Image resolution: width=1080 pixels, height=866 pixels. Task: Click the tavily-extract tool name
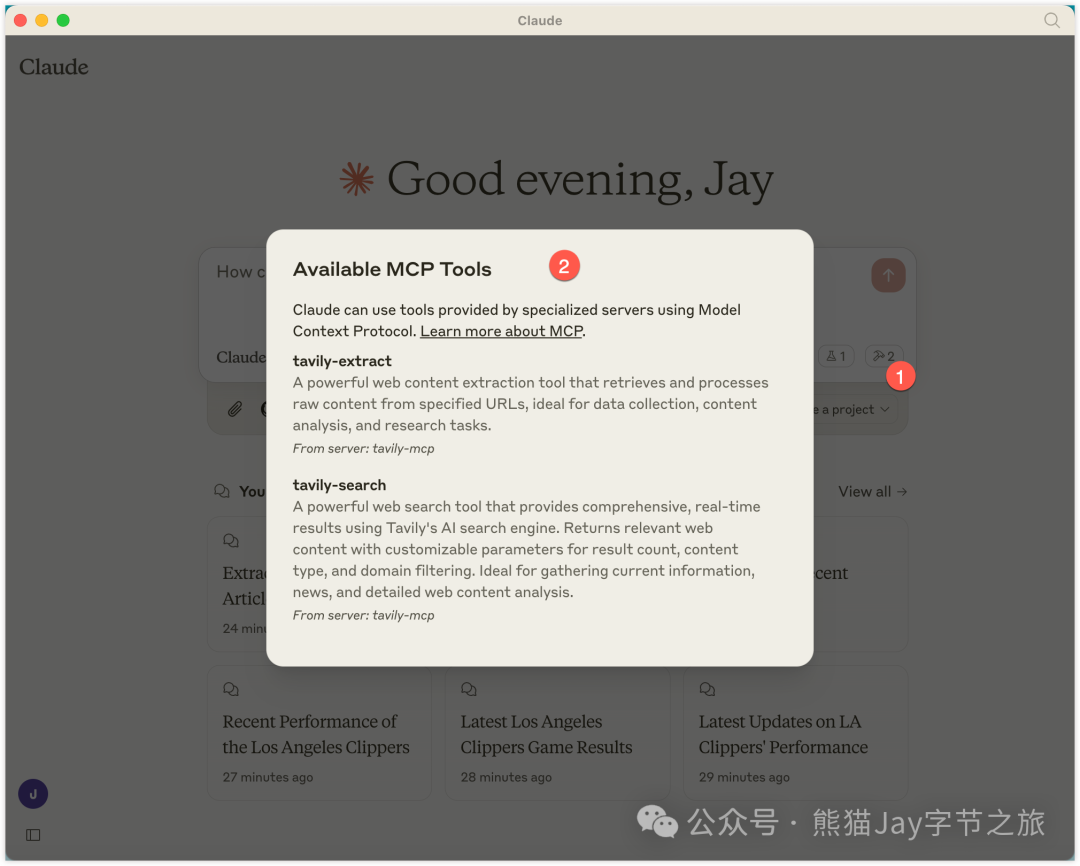[342, 361]
